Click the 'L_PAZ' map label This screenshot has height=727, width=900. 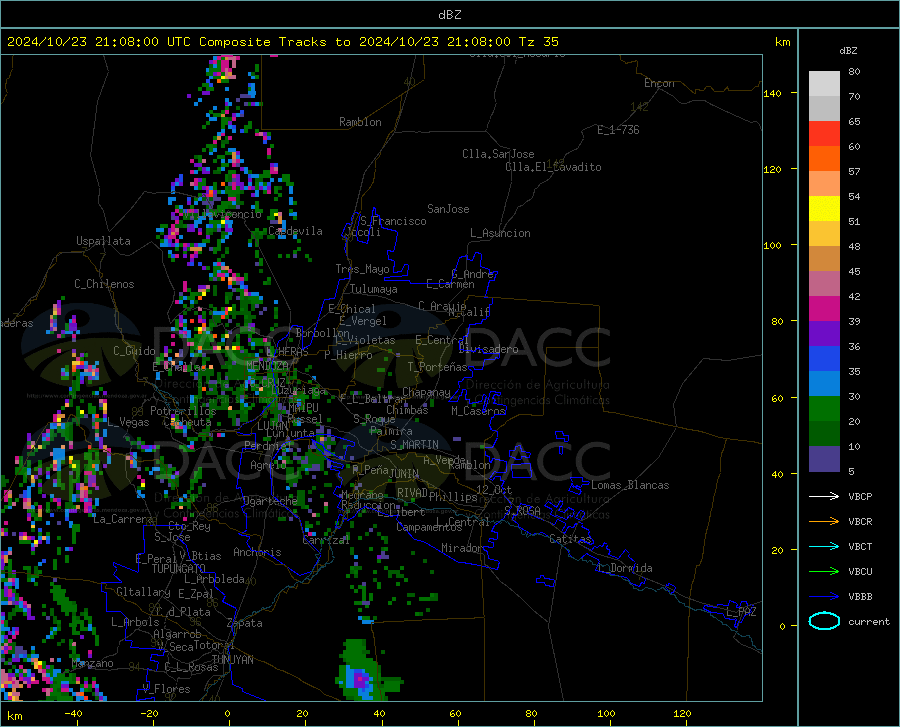[741, 612]
